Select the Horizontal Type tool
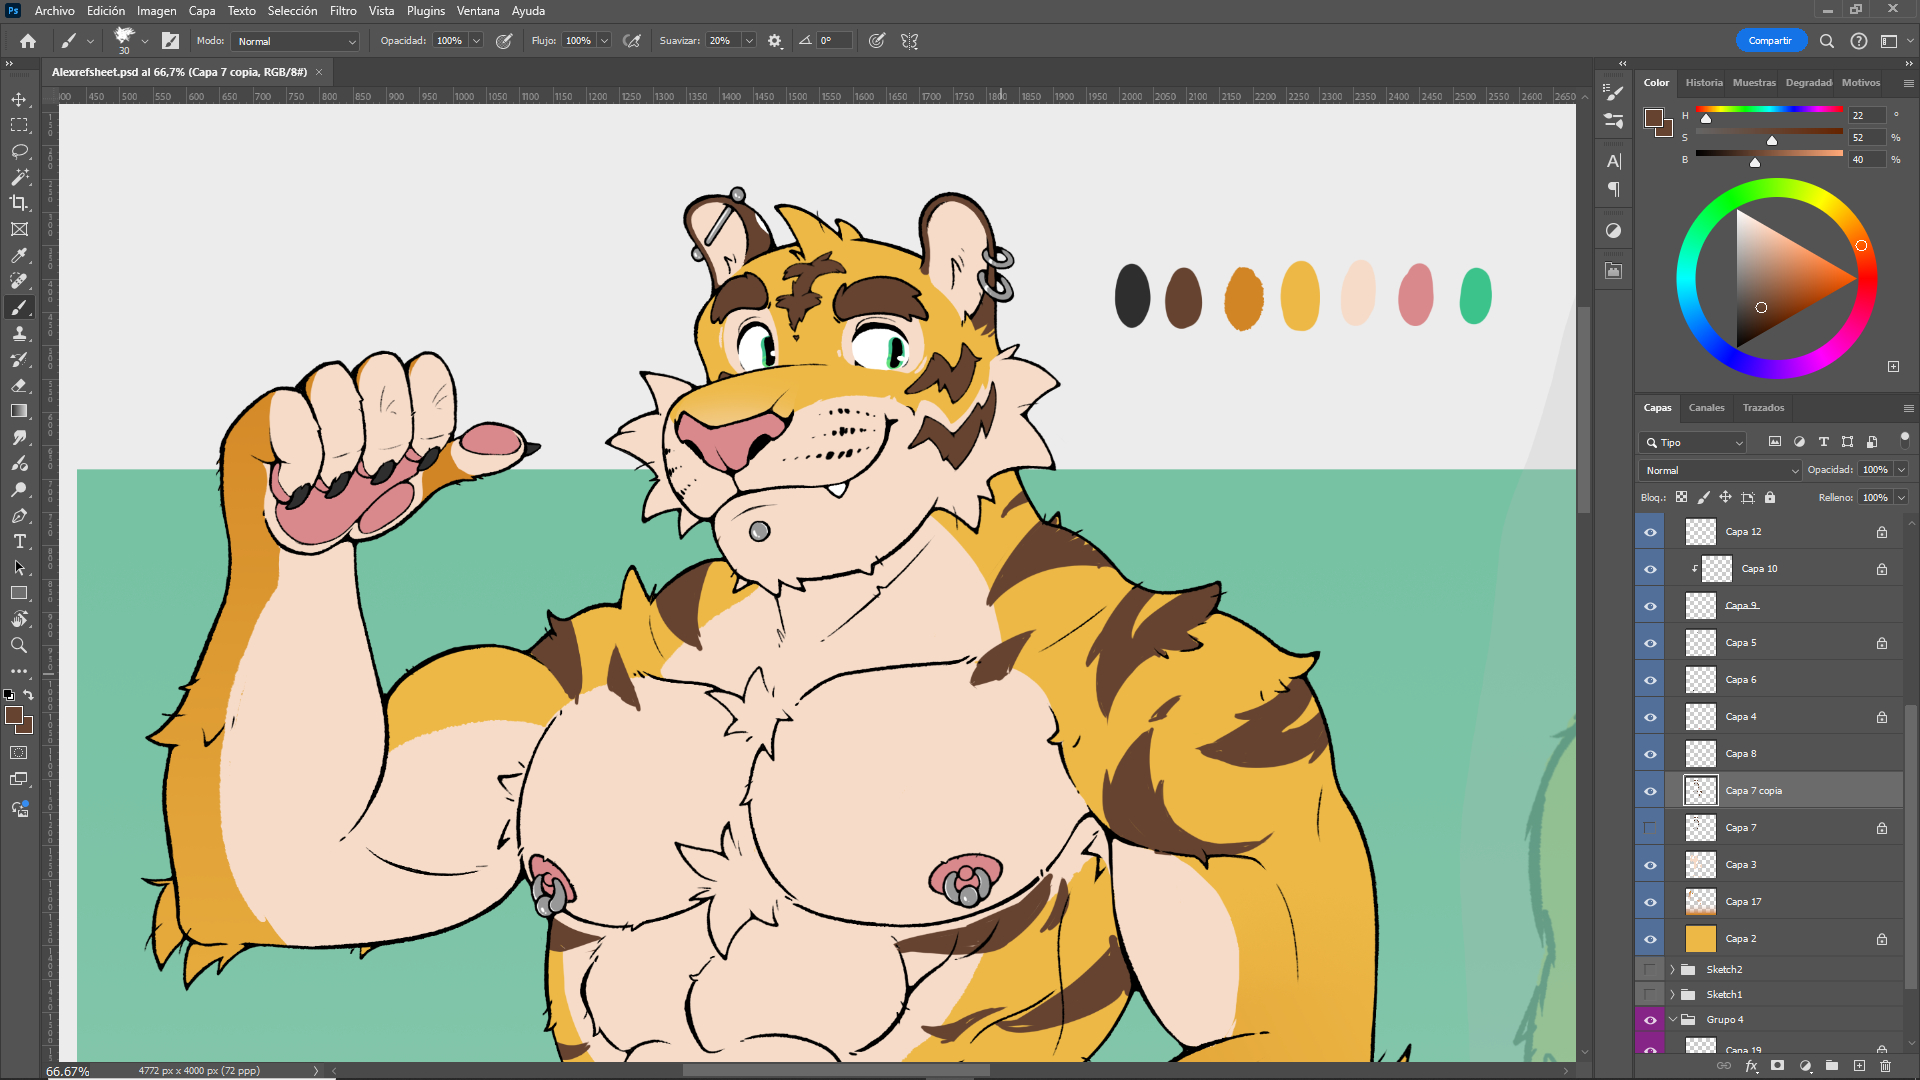The width and height of the screenshot is (1920, 1080). click(x=19, y=541)
